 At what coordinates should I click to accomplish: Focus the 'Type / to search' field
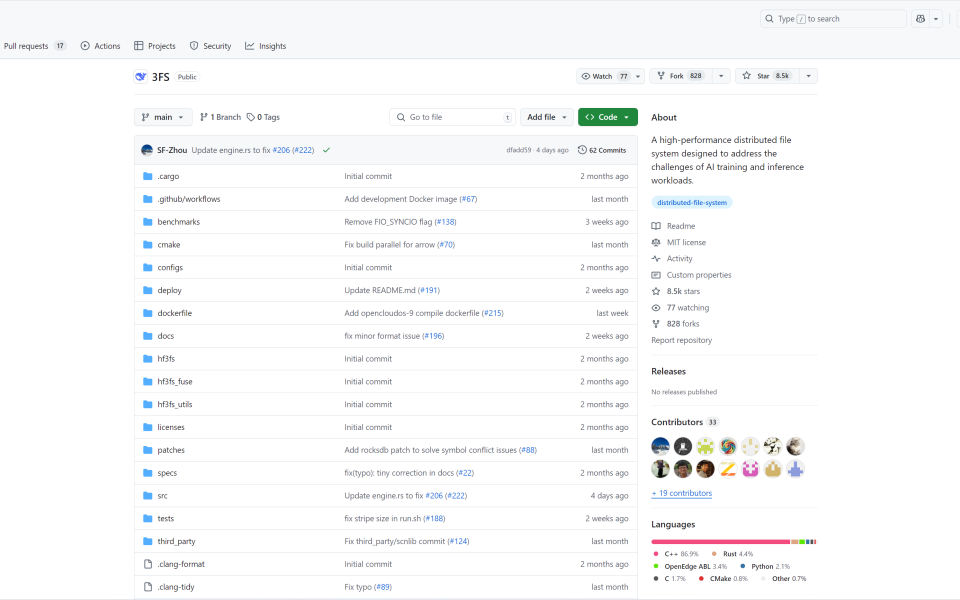point(833,19)
